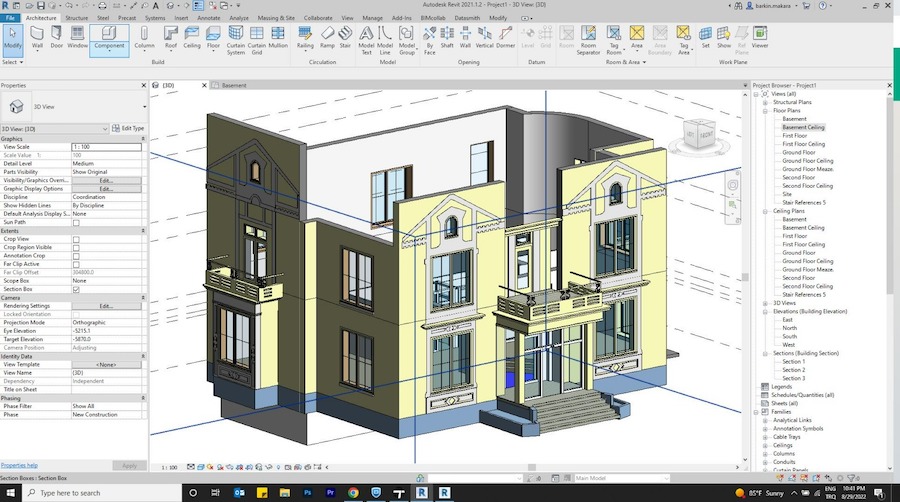Screen dimensions: 900x502
Task: Click the Edit Type button
Action: pos(128,129)
